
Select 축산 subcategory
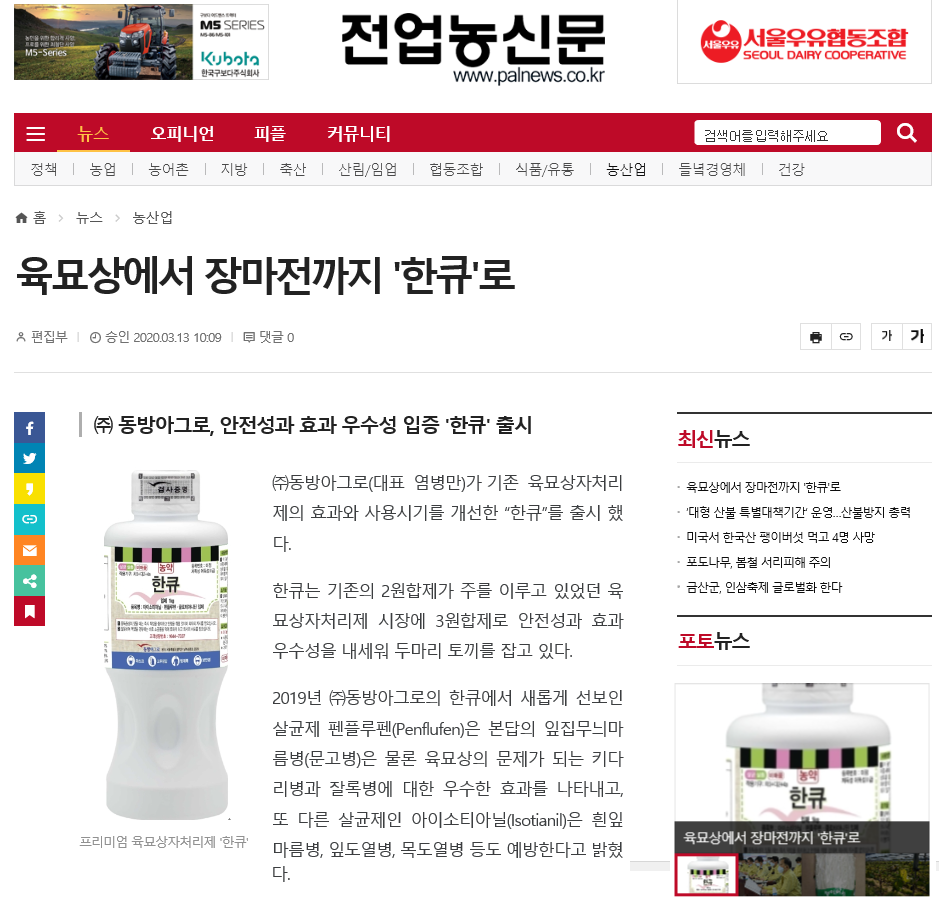click(293, 169)
